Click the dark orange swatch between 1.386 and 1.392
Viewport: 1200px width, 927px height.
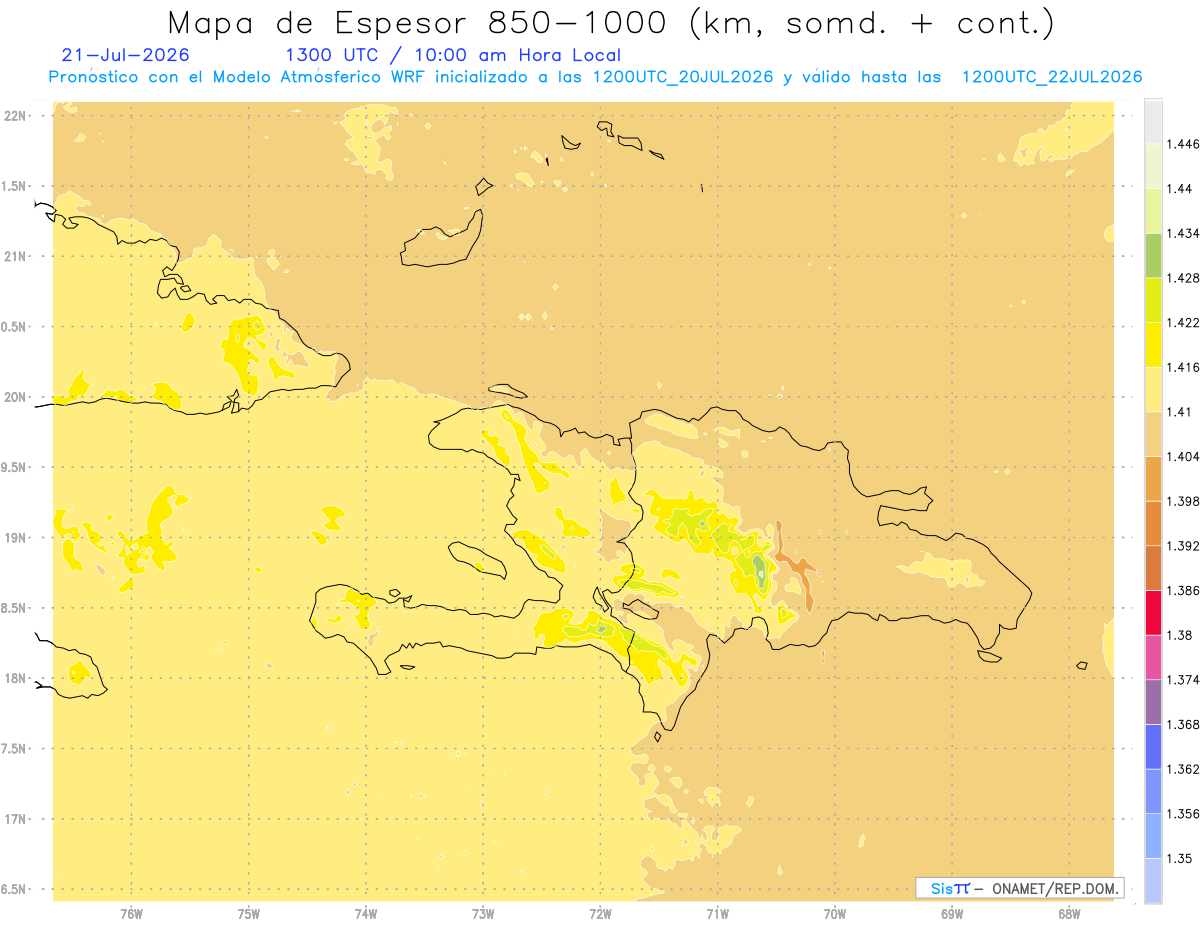click(x=1153, y=568)
